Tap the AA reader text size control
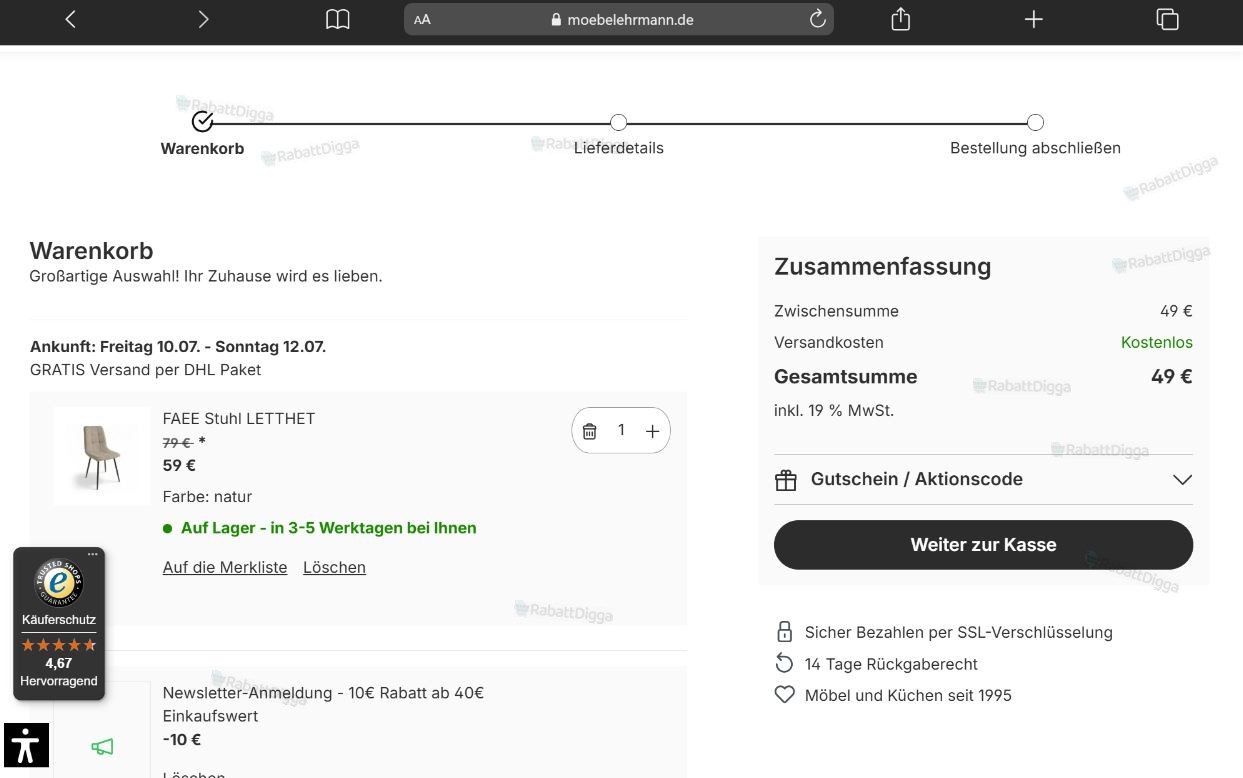 (x=422, y=19)
